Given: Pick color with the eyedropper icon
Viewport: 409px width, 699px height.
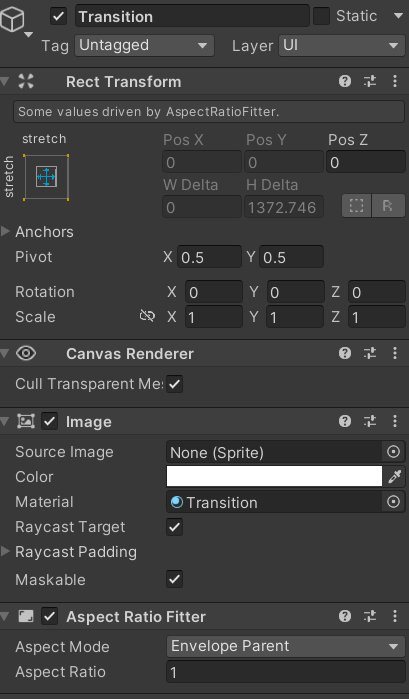Looking at the screenshot, I should pos(394,477).
